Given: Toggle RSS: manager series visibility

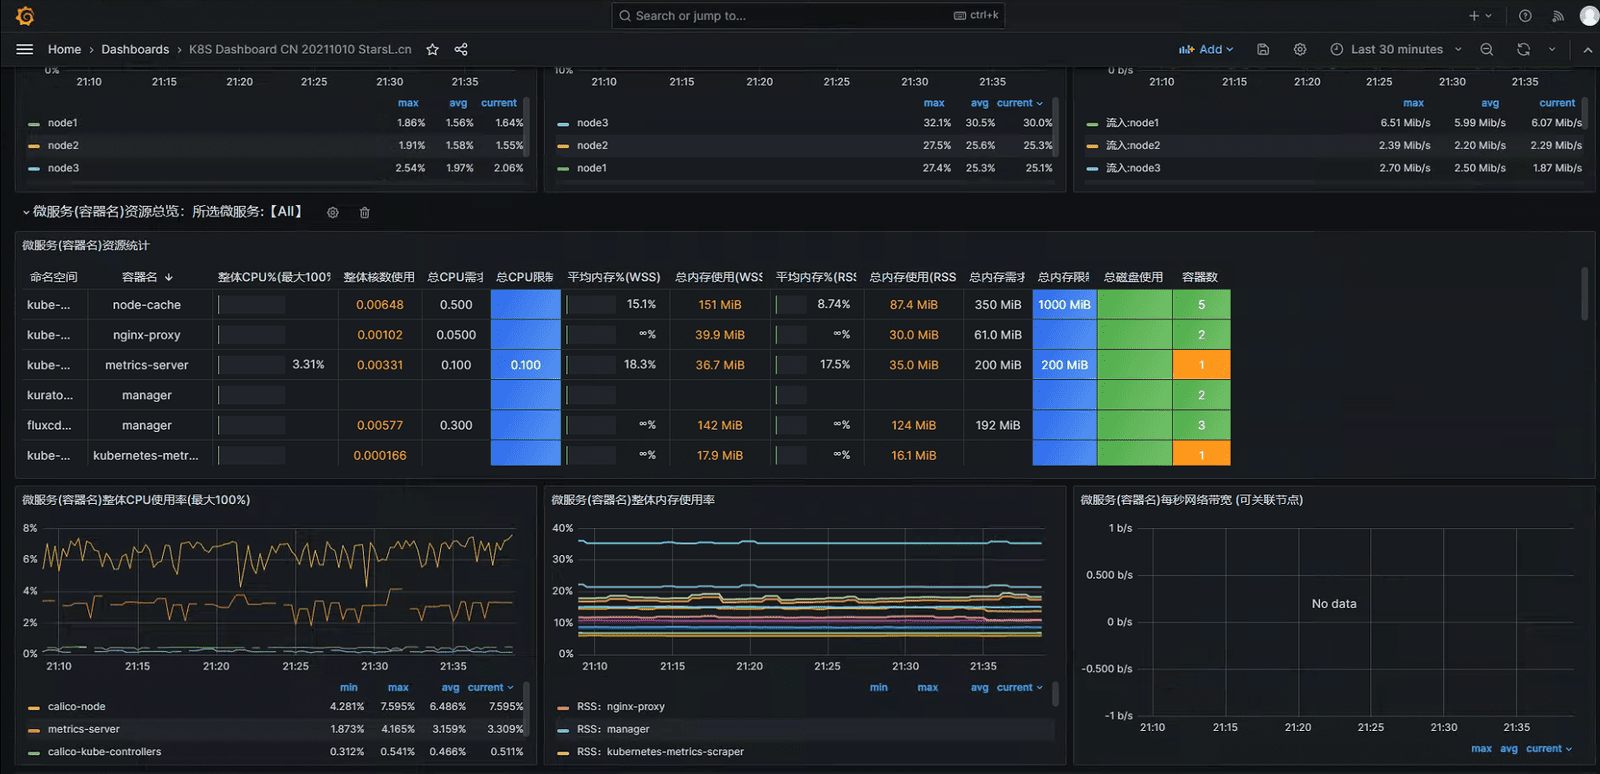Looking at the screenshot, I should click(613, 729).
